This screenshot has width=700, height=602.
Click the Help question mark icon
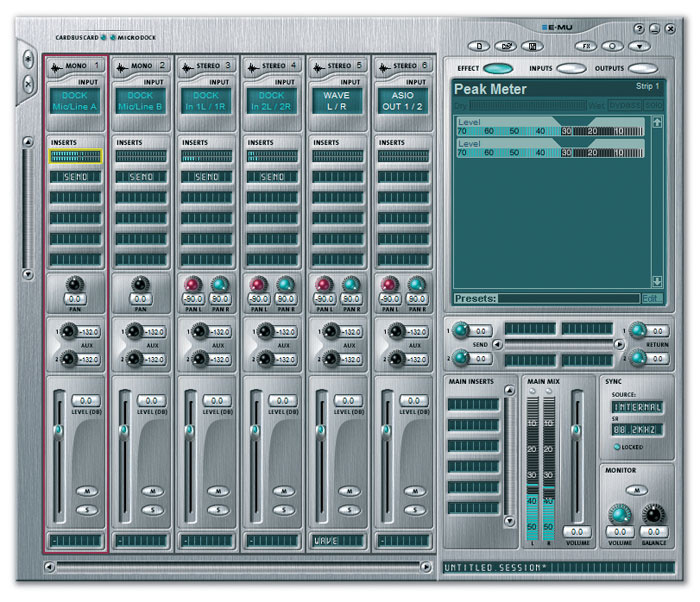pyautogui.click(x=637, y=29)
